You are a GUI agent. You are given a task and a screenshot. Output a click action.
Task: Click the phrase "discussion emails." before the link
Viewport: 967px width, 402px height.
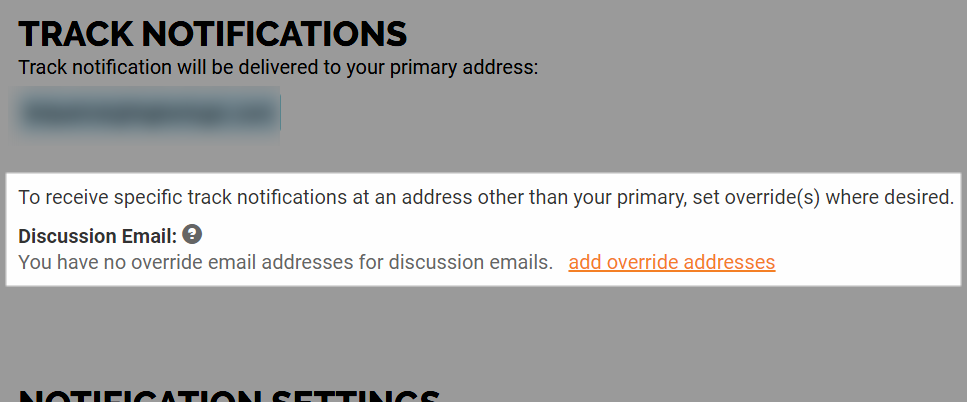coord(472,263)
